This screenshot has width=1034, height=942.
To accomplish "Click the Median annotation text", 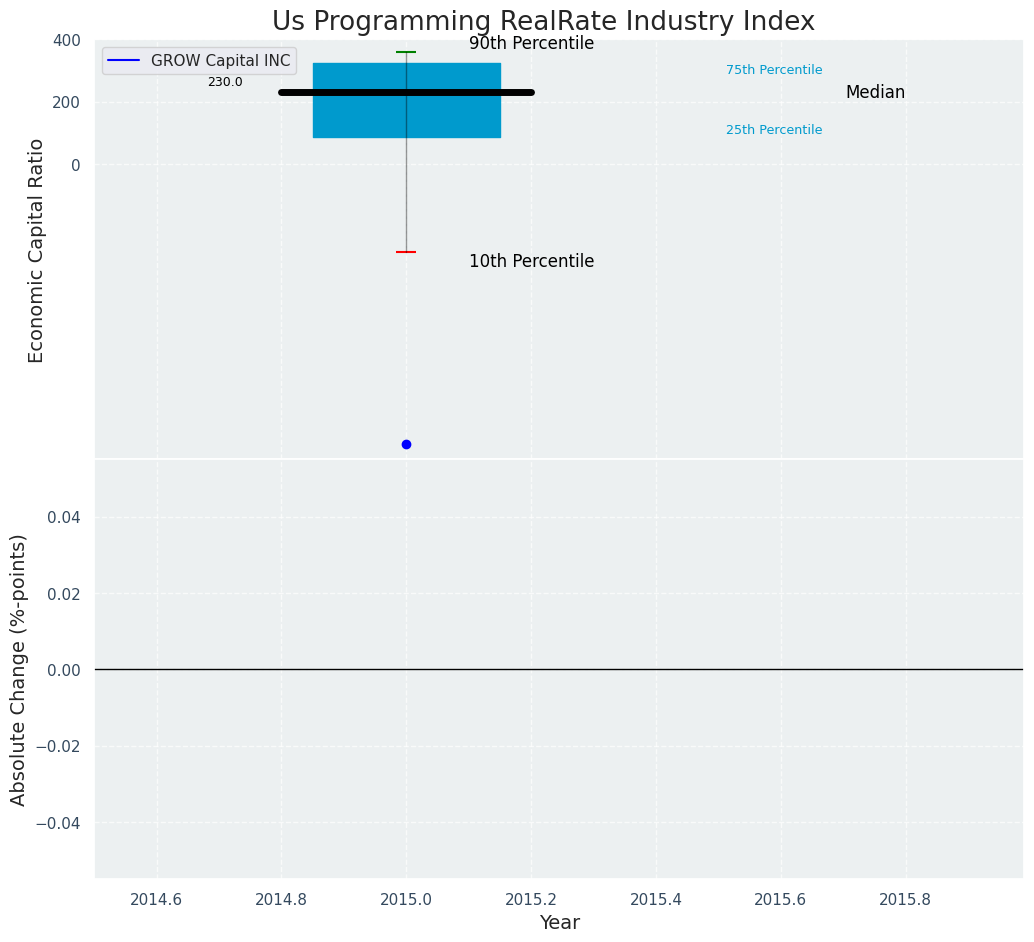I will point(875,92).
